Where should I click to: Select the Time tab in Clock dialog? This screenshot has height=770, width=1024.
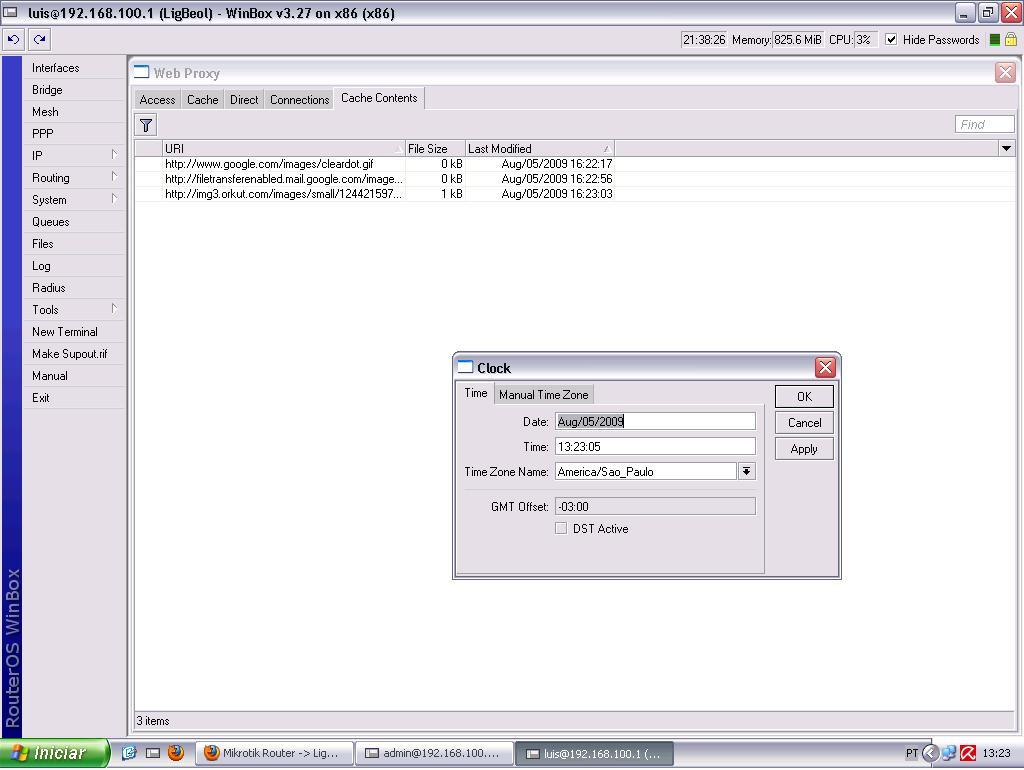(x=475, y=393)
